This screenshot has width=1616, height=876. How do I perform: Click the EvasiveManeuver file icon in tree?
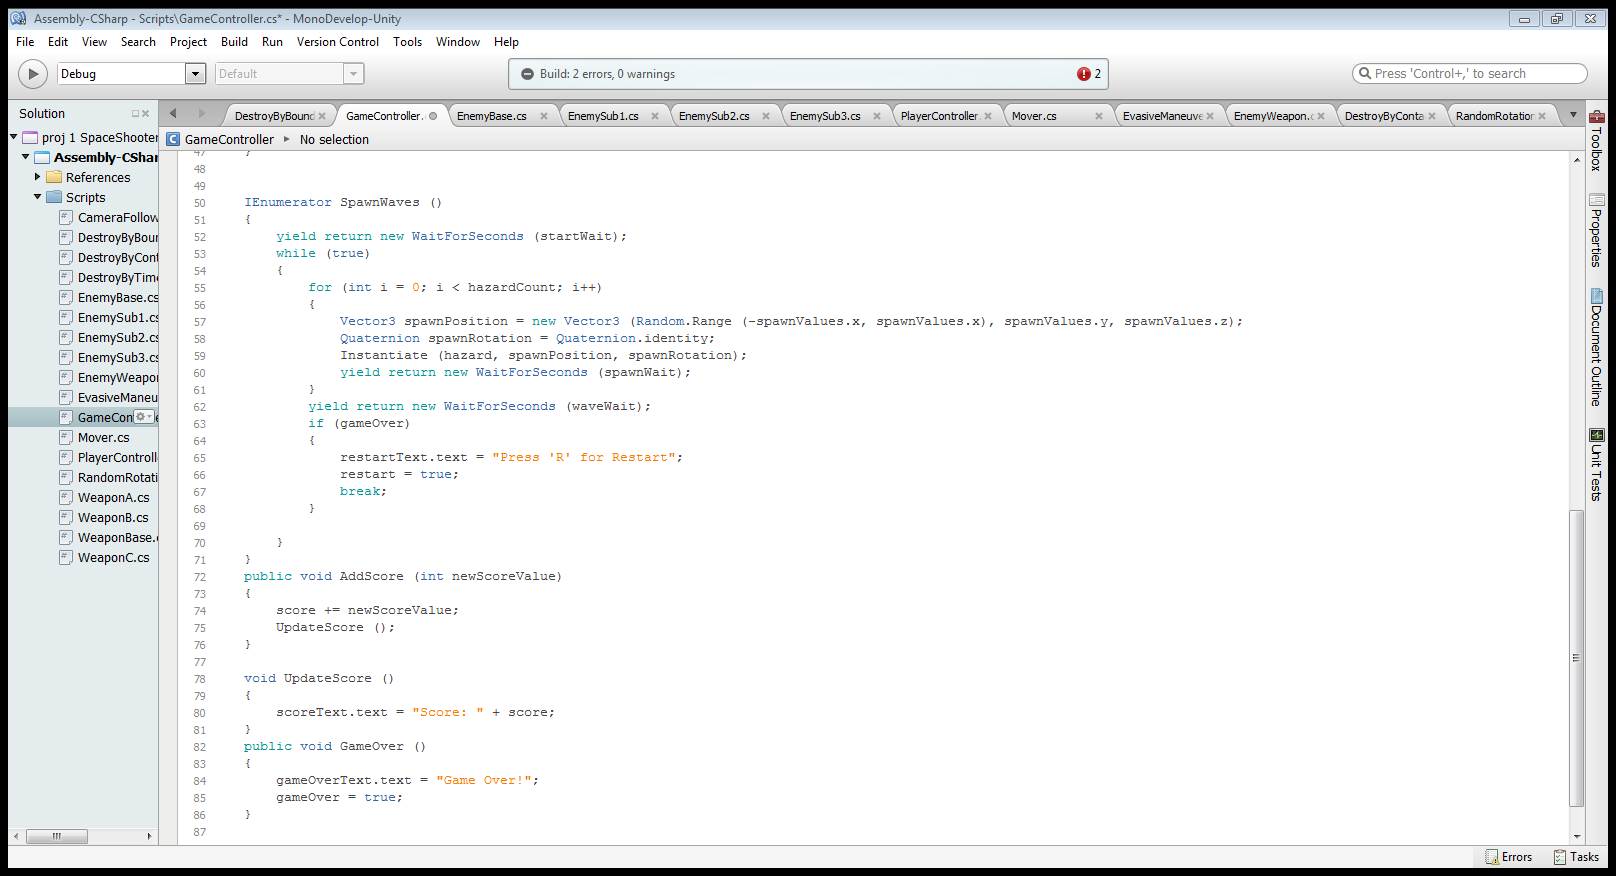66,397
